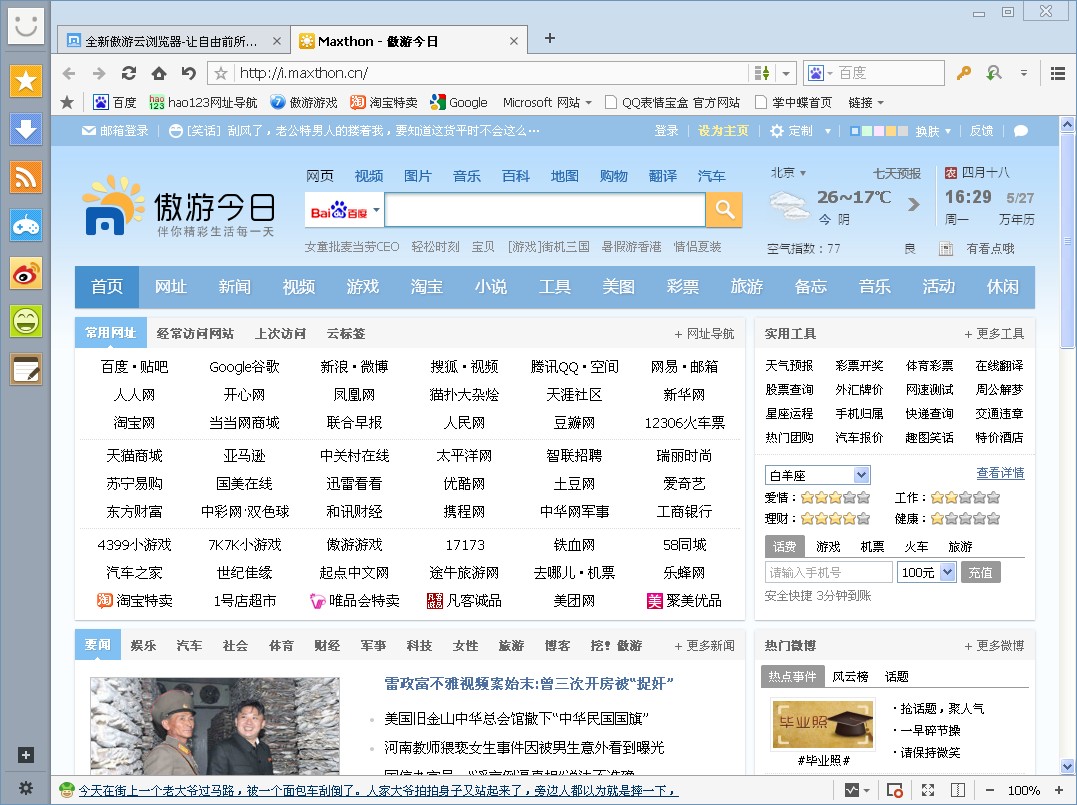
Task: Toggle split screen view in status bar
Action: point(957,790)
